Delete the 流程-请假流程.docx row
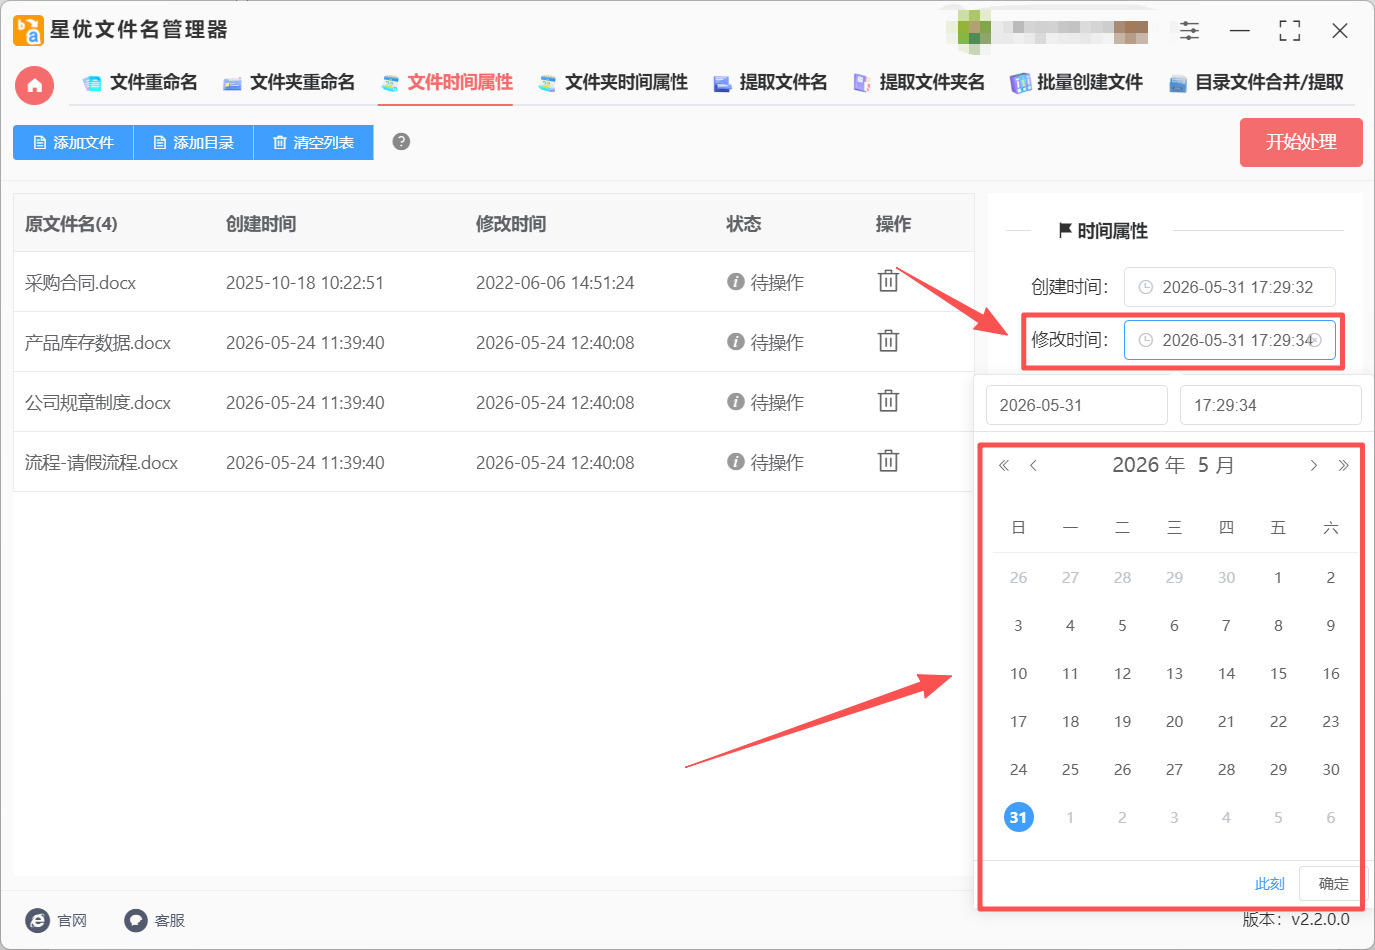The height and width of the screenshot is (950, 1375). click(888, 462)
